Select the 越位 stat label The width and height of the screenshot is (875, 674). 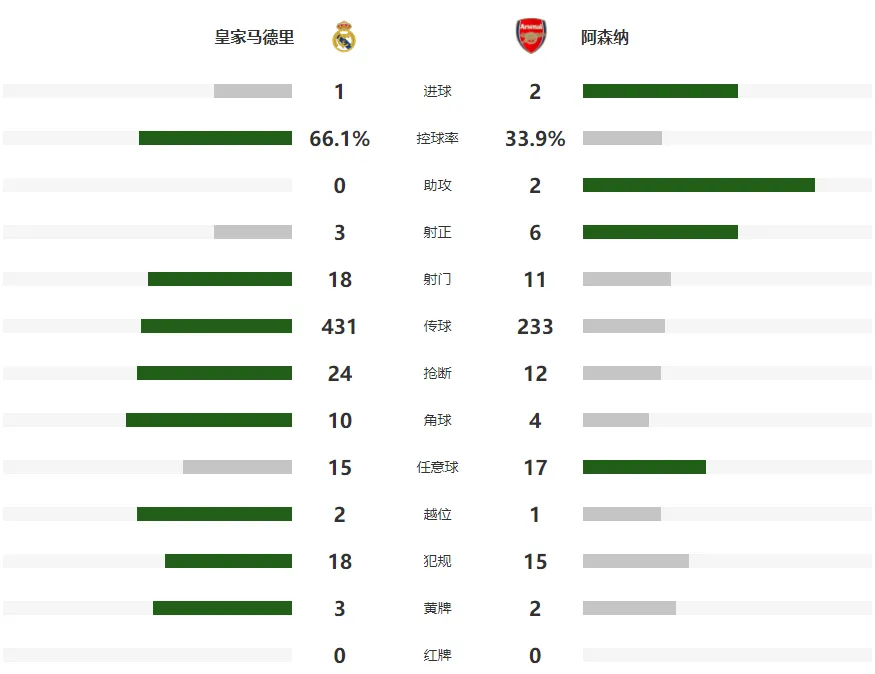(437, 514)
